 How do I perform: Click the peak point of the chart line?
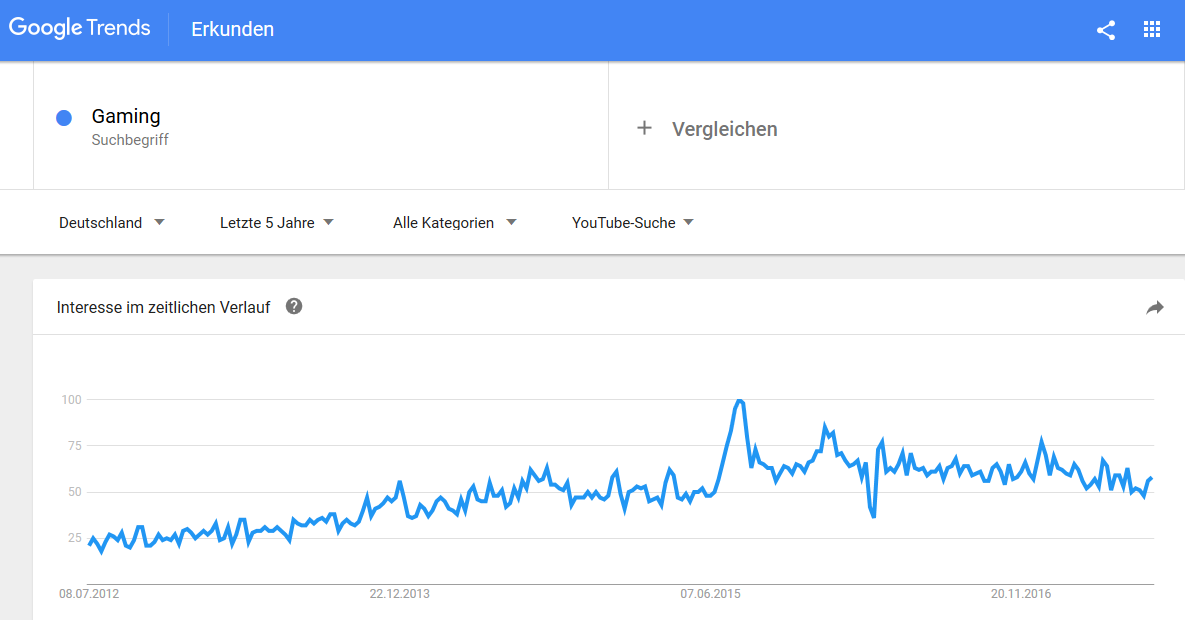point(740,401)
